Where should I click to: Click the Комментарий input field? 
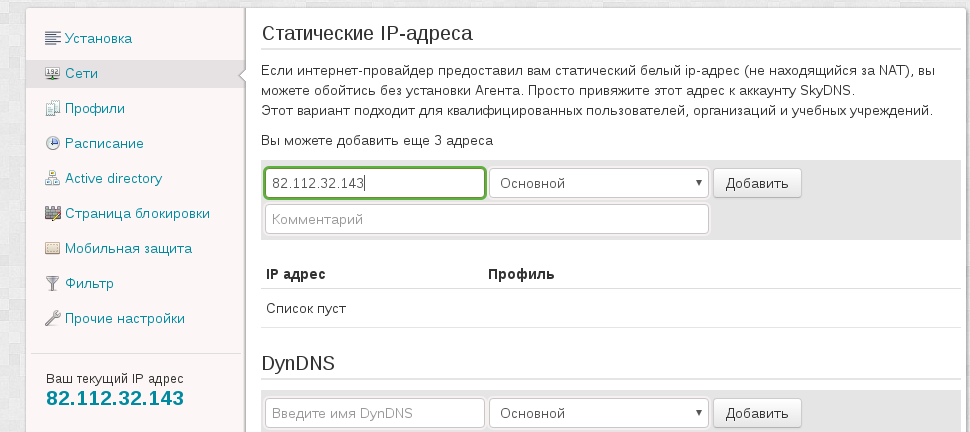coord(487,219)
